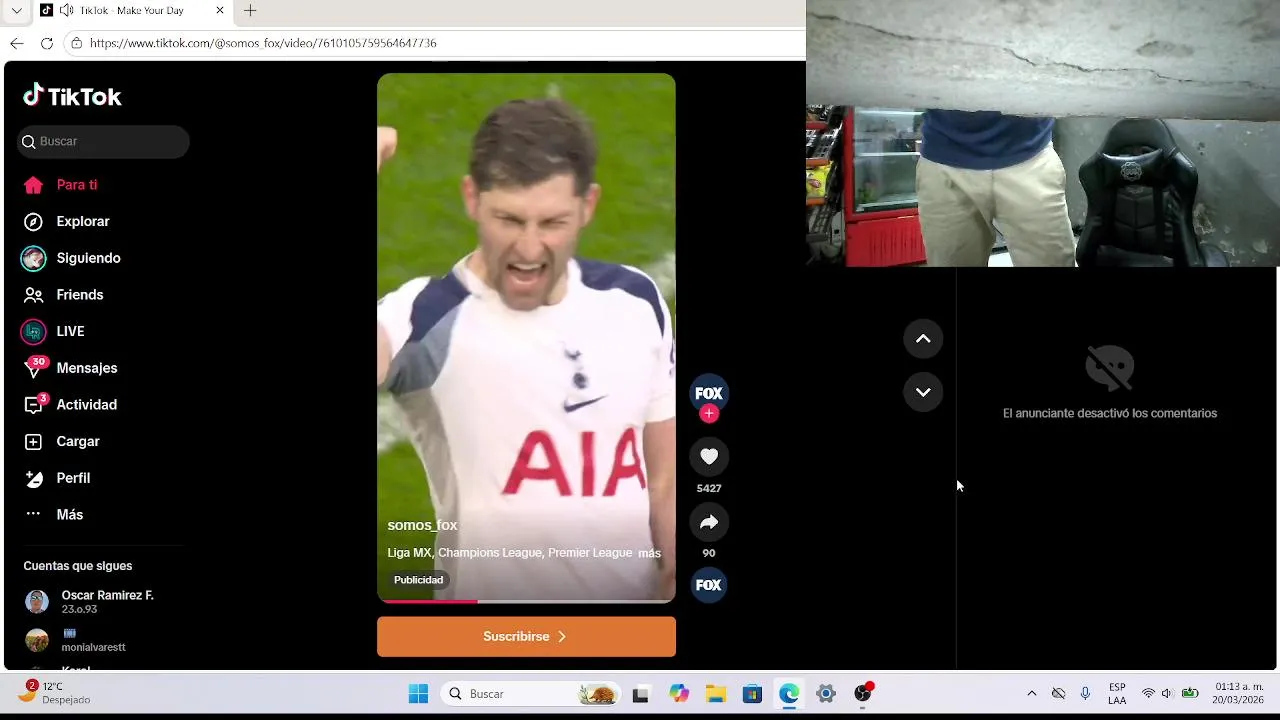Image resolution: width=1280 pixels, height=720 pixels.
Task: Reload the page
Action: (x=46, y=43)
